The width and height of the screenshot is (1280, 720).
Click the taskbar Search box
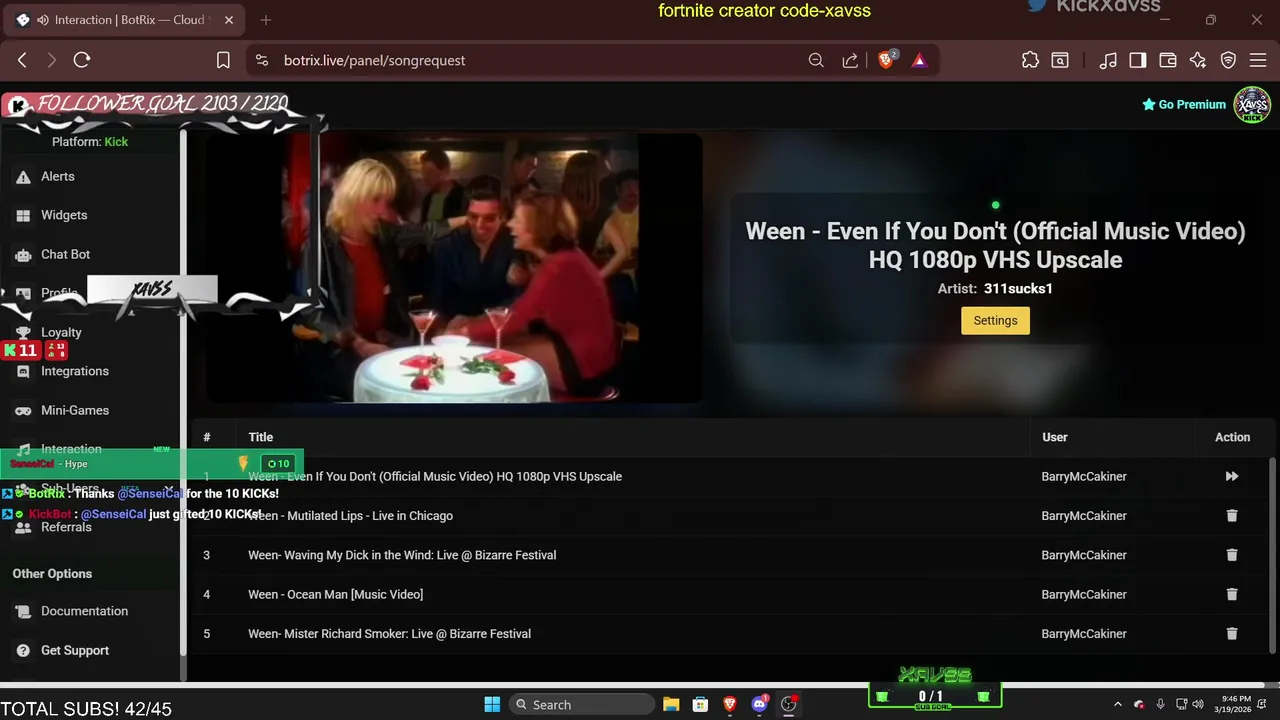click(x=582, y=704)
